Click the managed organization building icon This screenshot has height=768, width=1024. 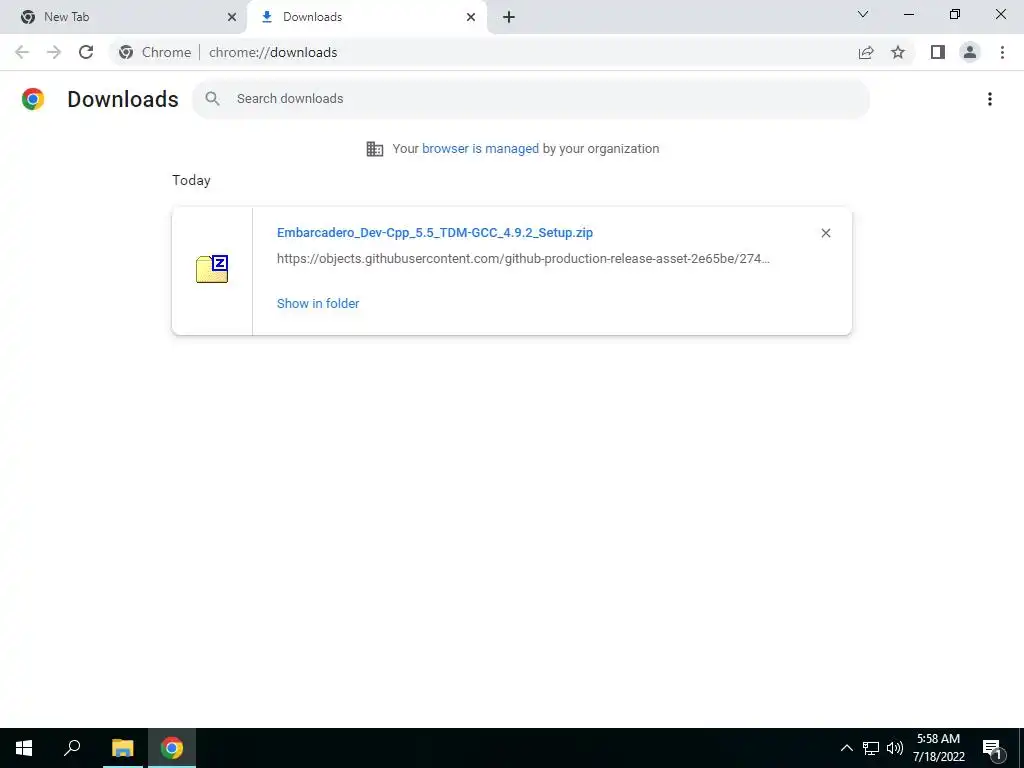coord(375,149)
